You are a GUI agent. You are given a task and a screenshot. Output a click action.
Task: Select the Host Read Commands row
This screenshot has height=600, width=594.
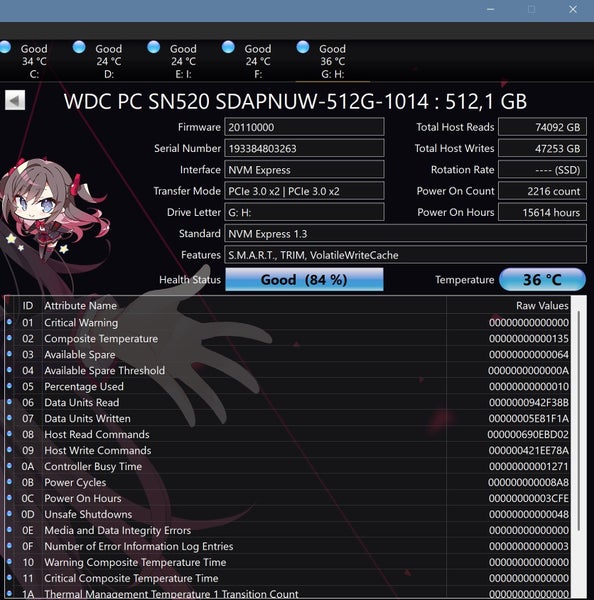click(x=288, y=434)
